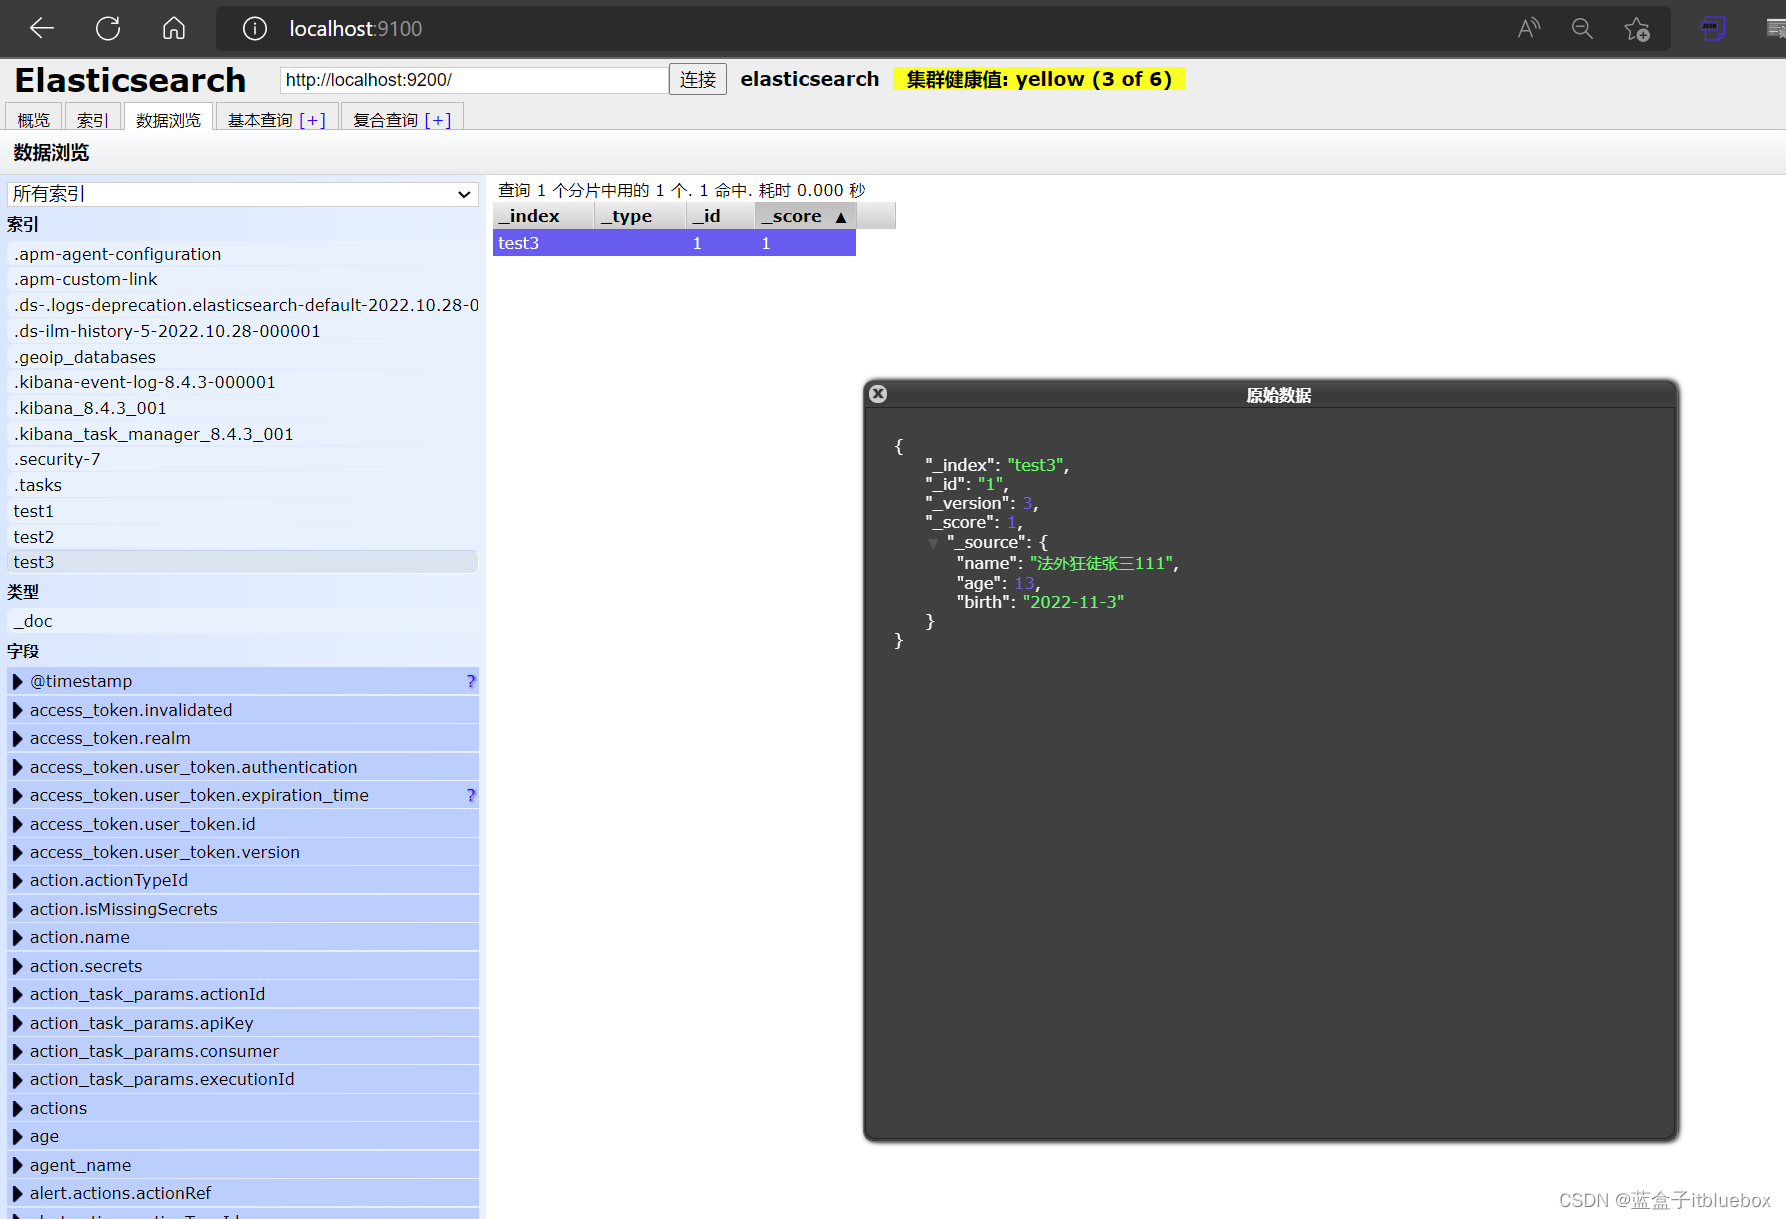Image resolution: width=1786 pixels, height=1219 pixels.
Task: Select the test3 index in sidebar
Action: pos(34,562)
